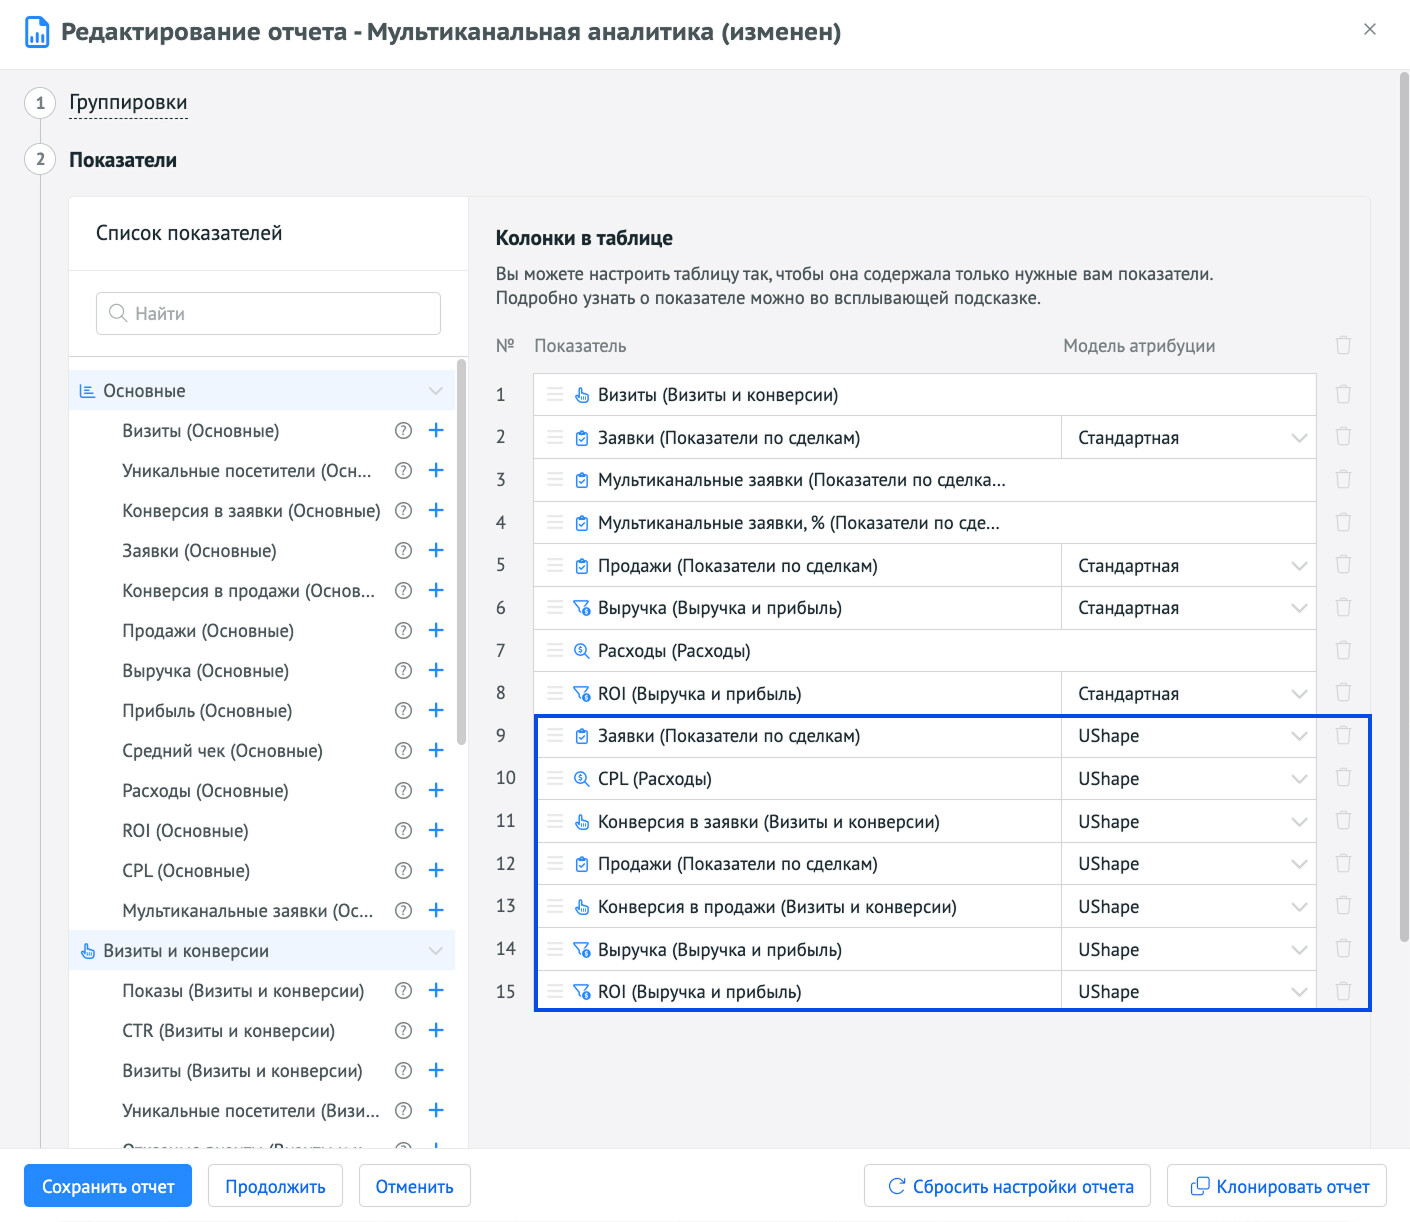Add CTR (Визиты и конверсии) with plus

[436, 1030]
